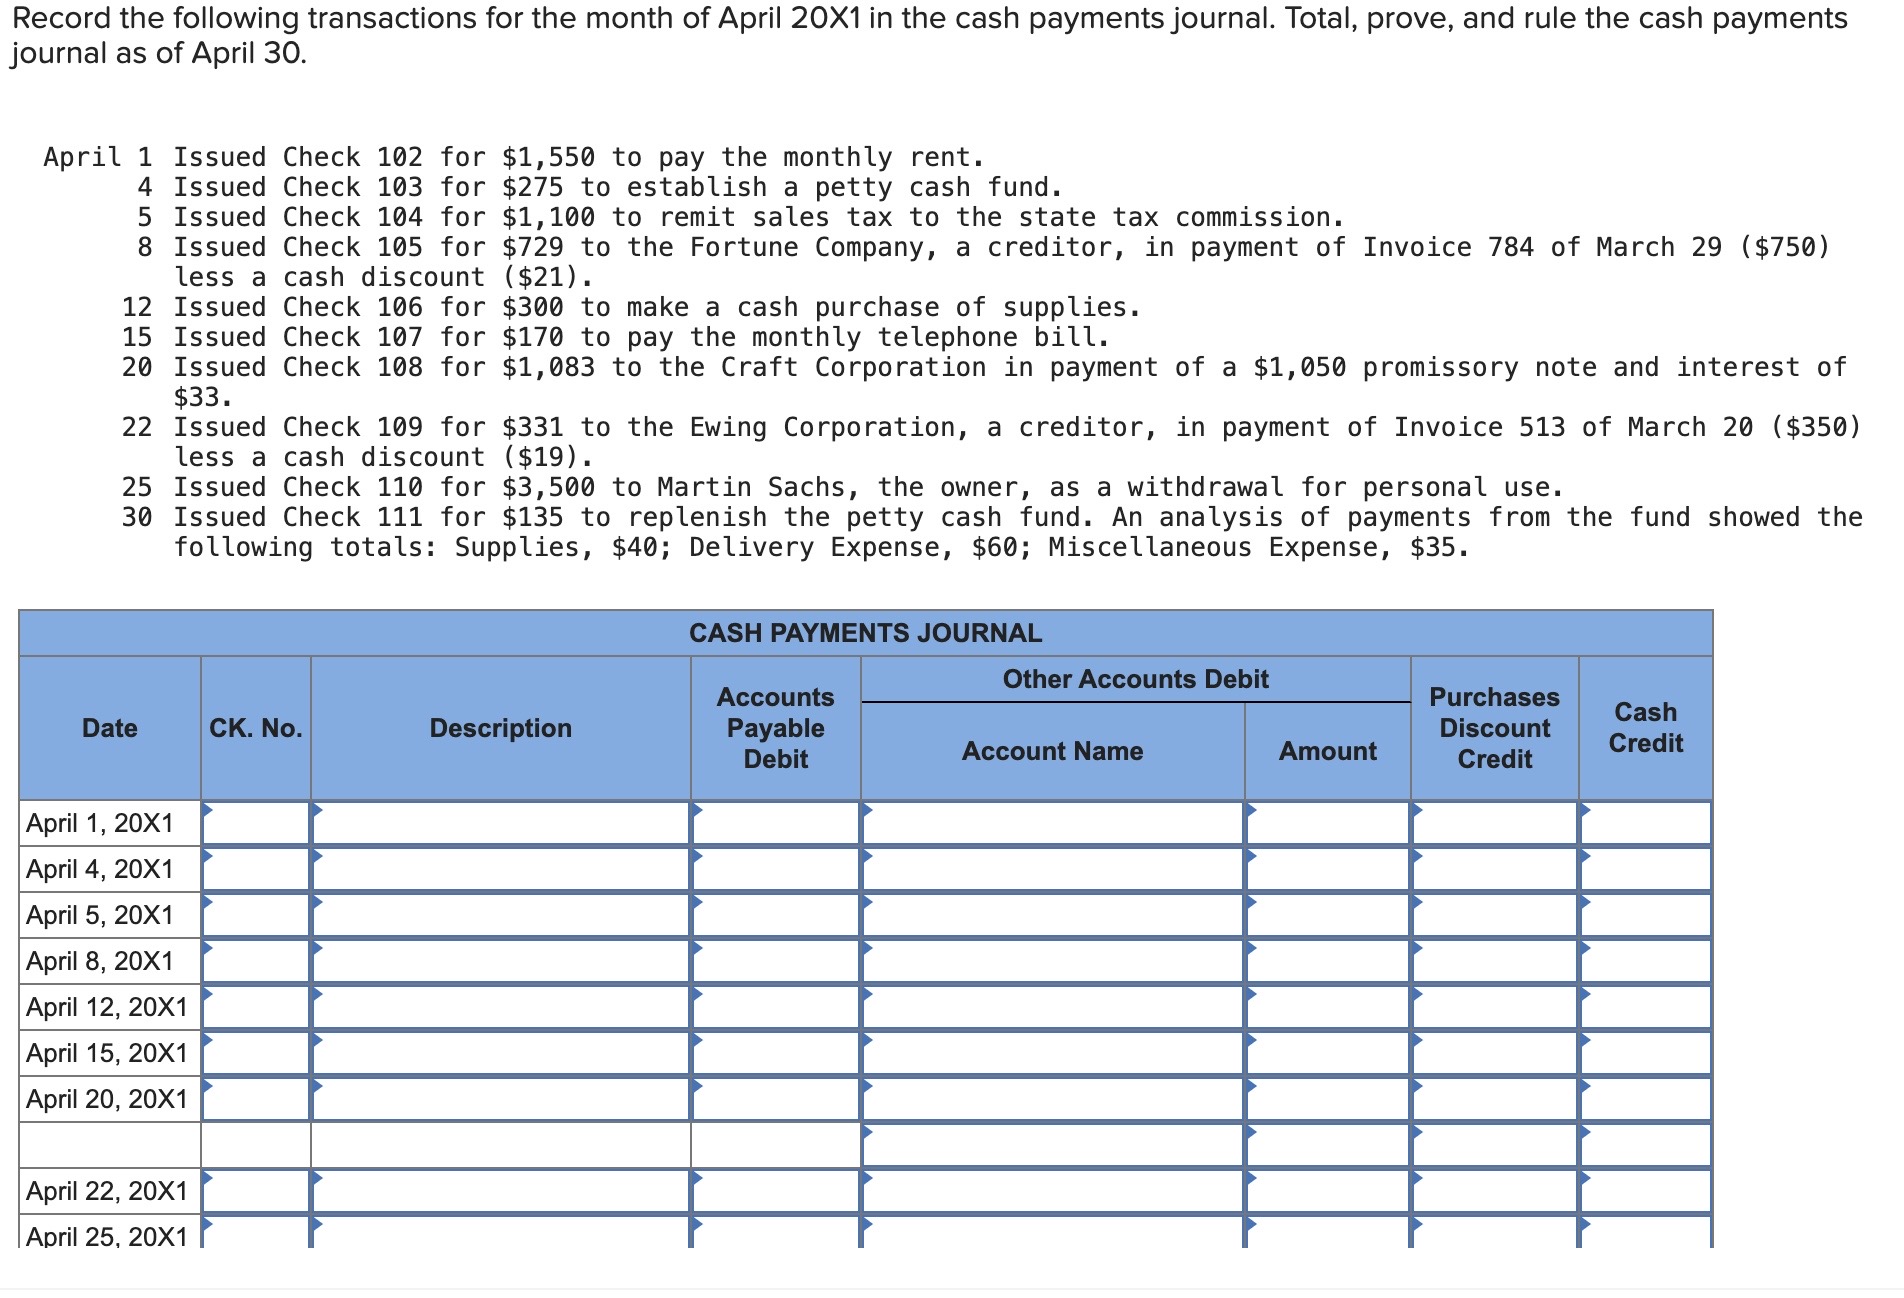Click the Purchases Discount Credit cell for April 22
This screenshot has height=1298, width=1904.
1495,1190
